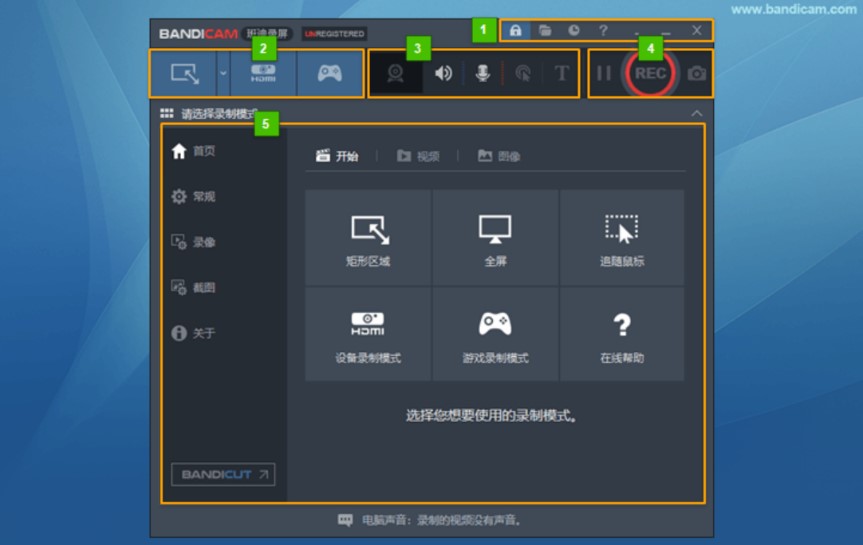The width and height of the screenshot is (863, 545).
Task: Open help question mark in title bar
Action: pos(603,30)
